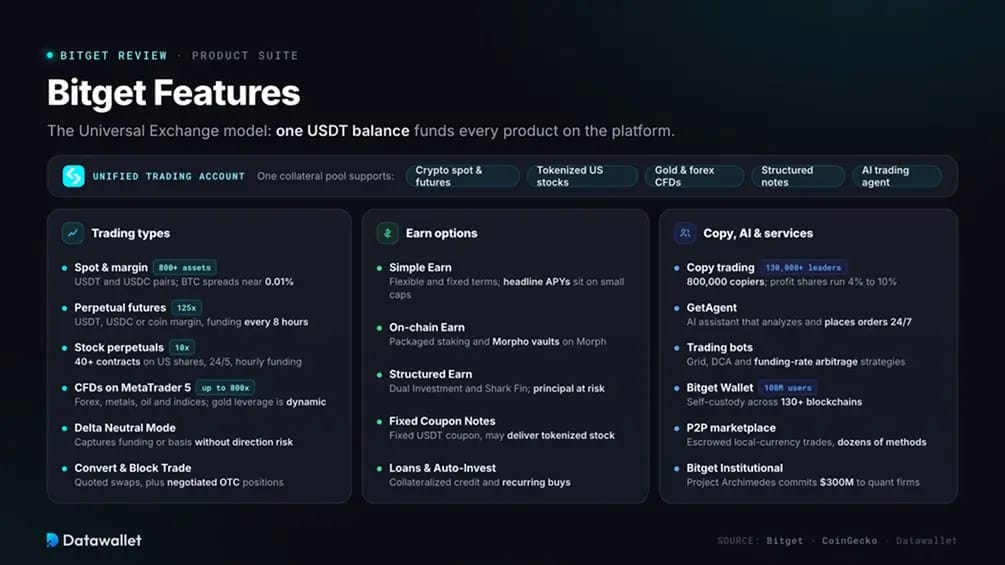Click the 100M users badge
The height and width of the screenshot is (565, 1005).
[x=788, y=388]
